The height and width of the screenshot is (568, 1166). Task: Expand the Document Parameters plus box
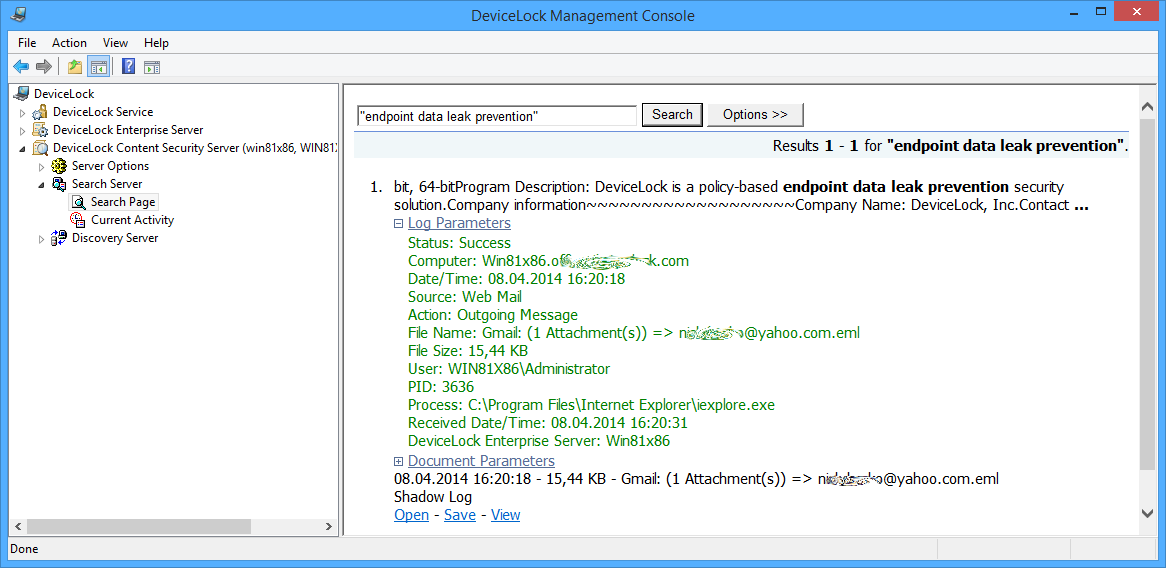399,462
